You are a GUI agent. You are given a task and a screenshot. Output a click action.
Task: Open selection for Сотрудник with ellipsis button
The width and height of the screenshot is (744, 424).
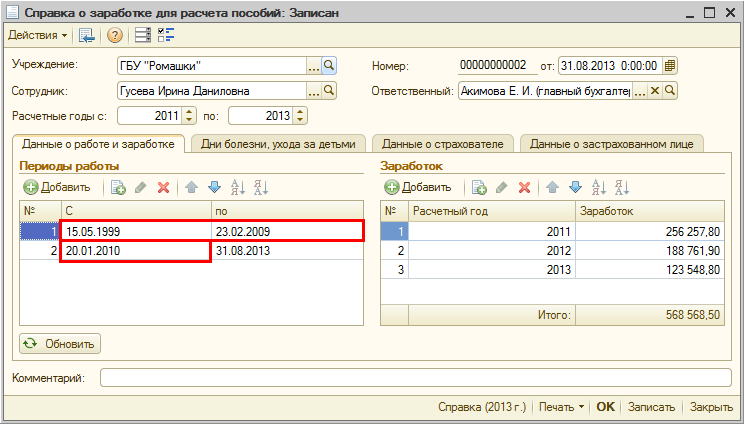click(x=314, y=91)
